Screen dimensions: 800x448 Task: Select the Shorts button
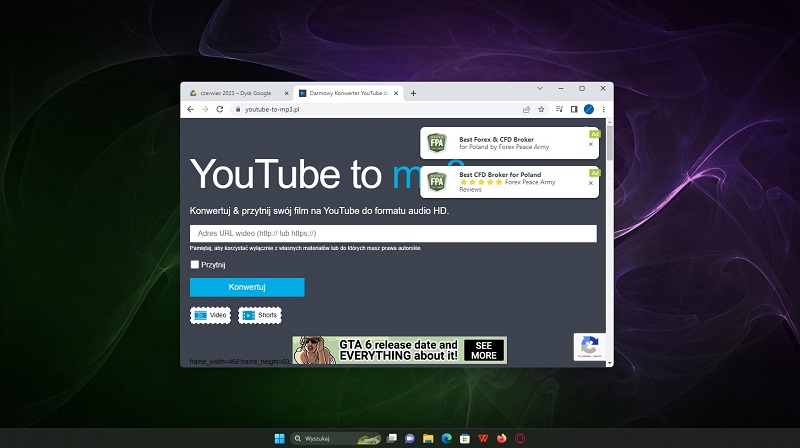tap(260, 315)
